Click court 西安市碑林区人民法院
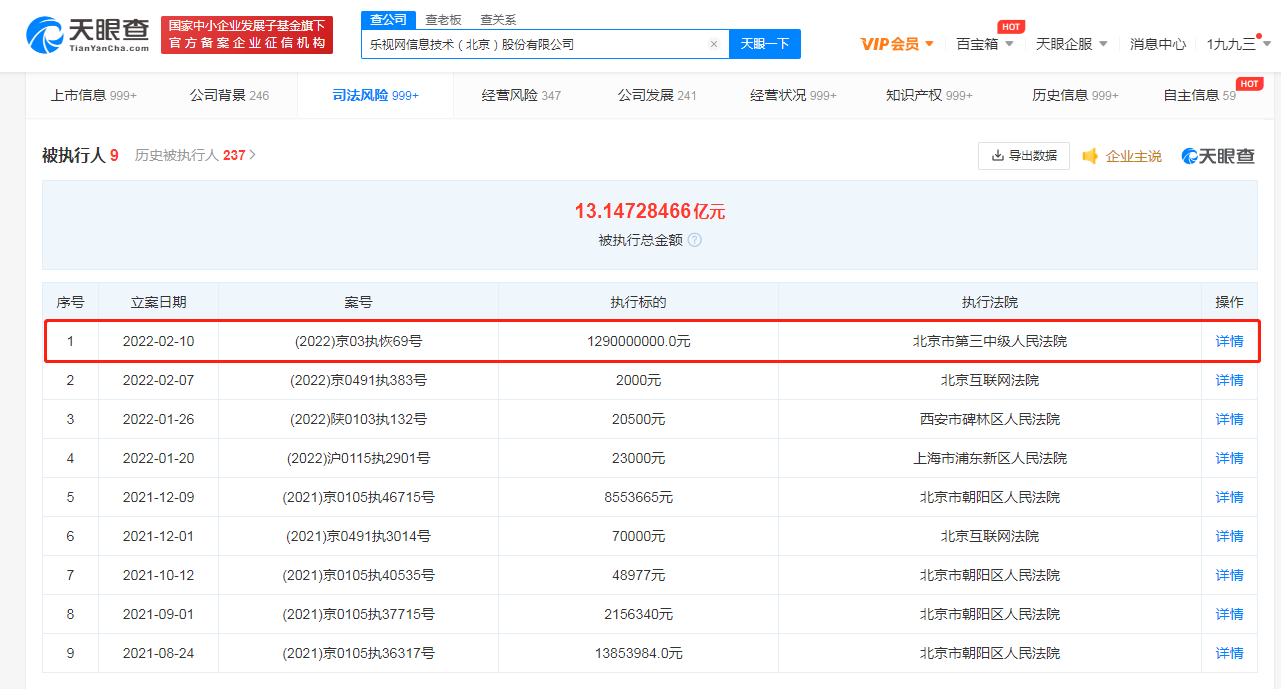Image resolution: width=1281 pixels, height=689 pixels. point(990,419)
